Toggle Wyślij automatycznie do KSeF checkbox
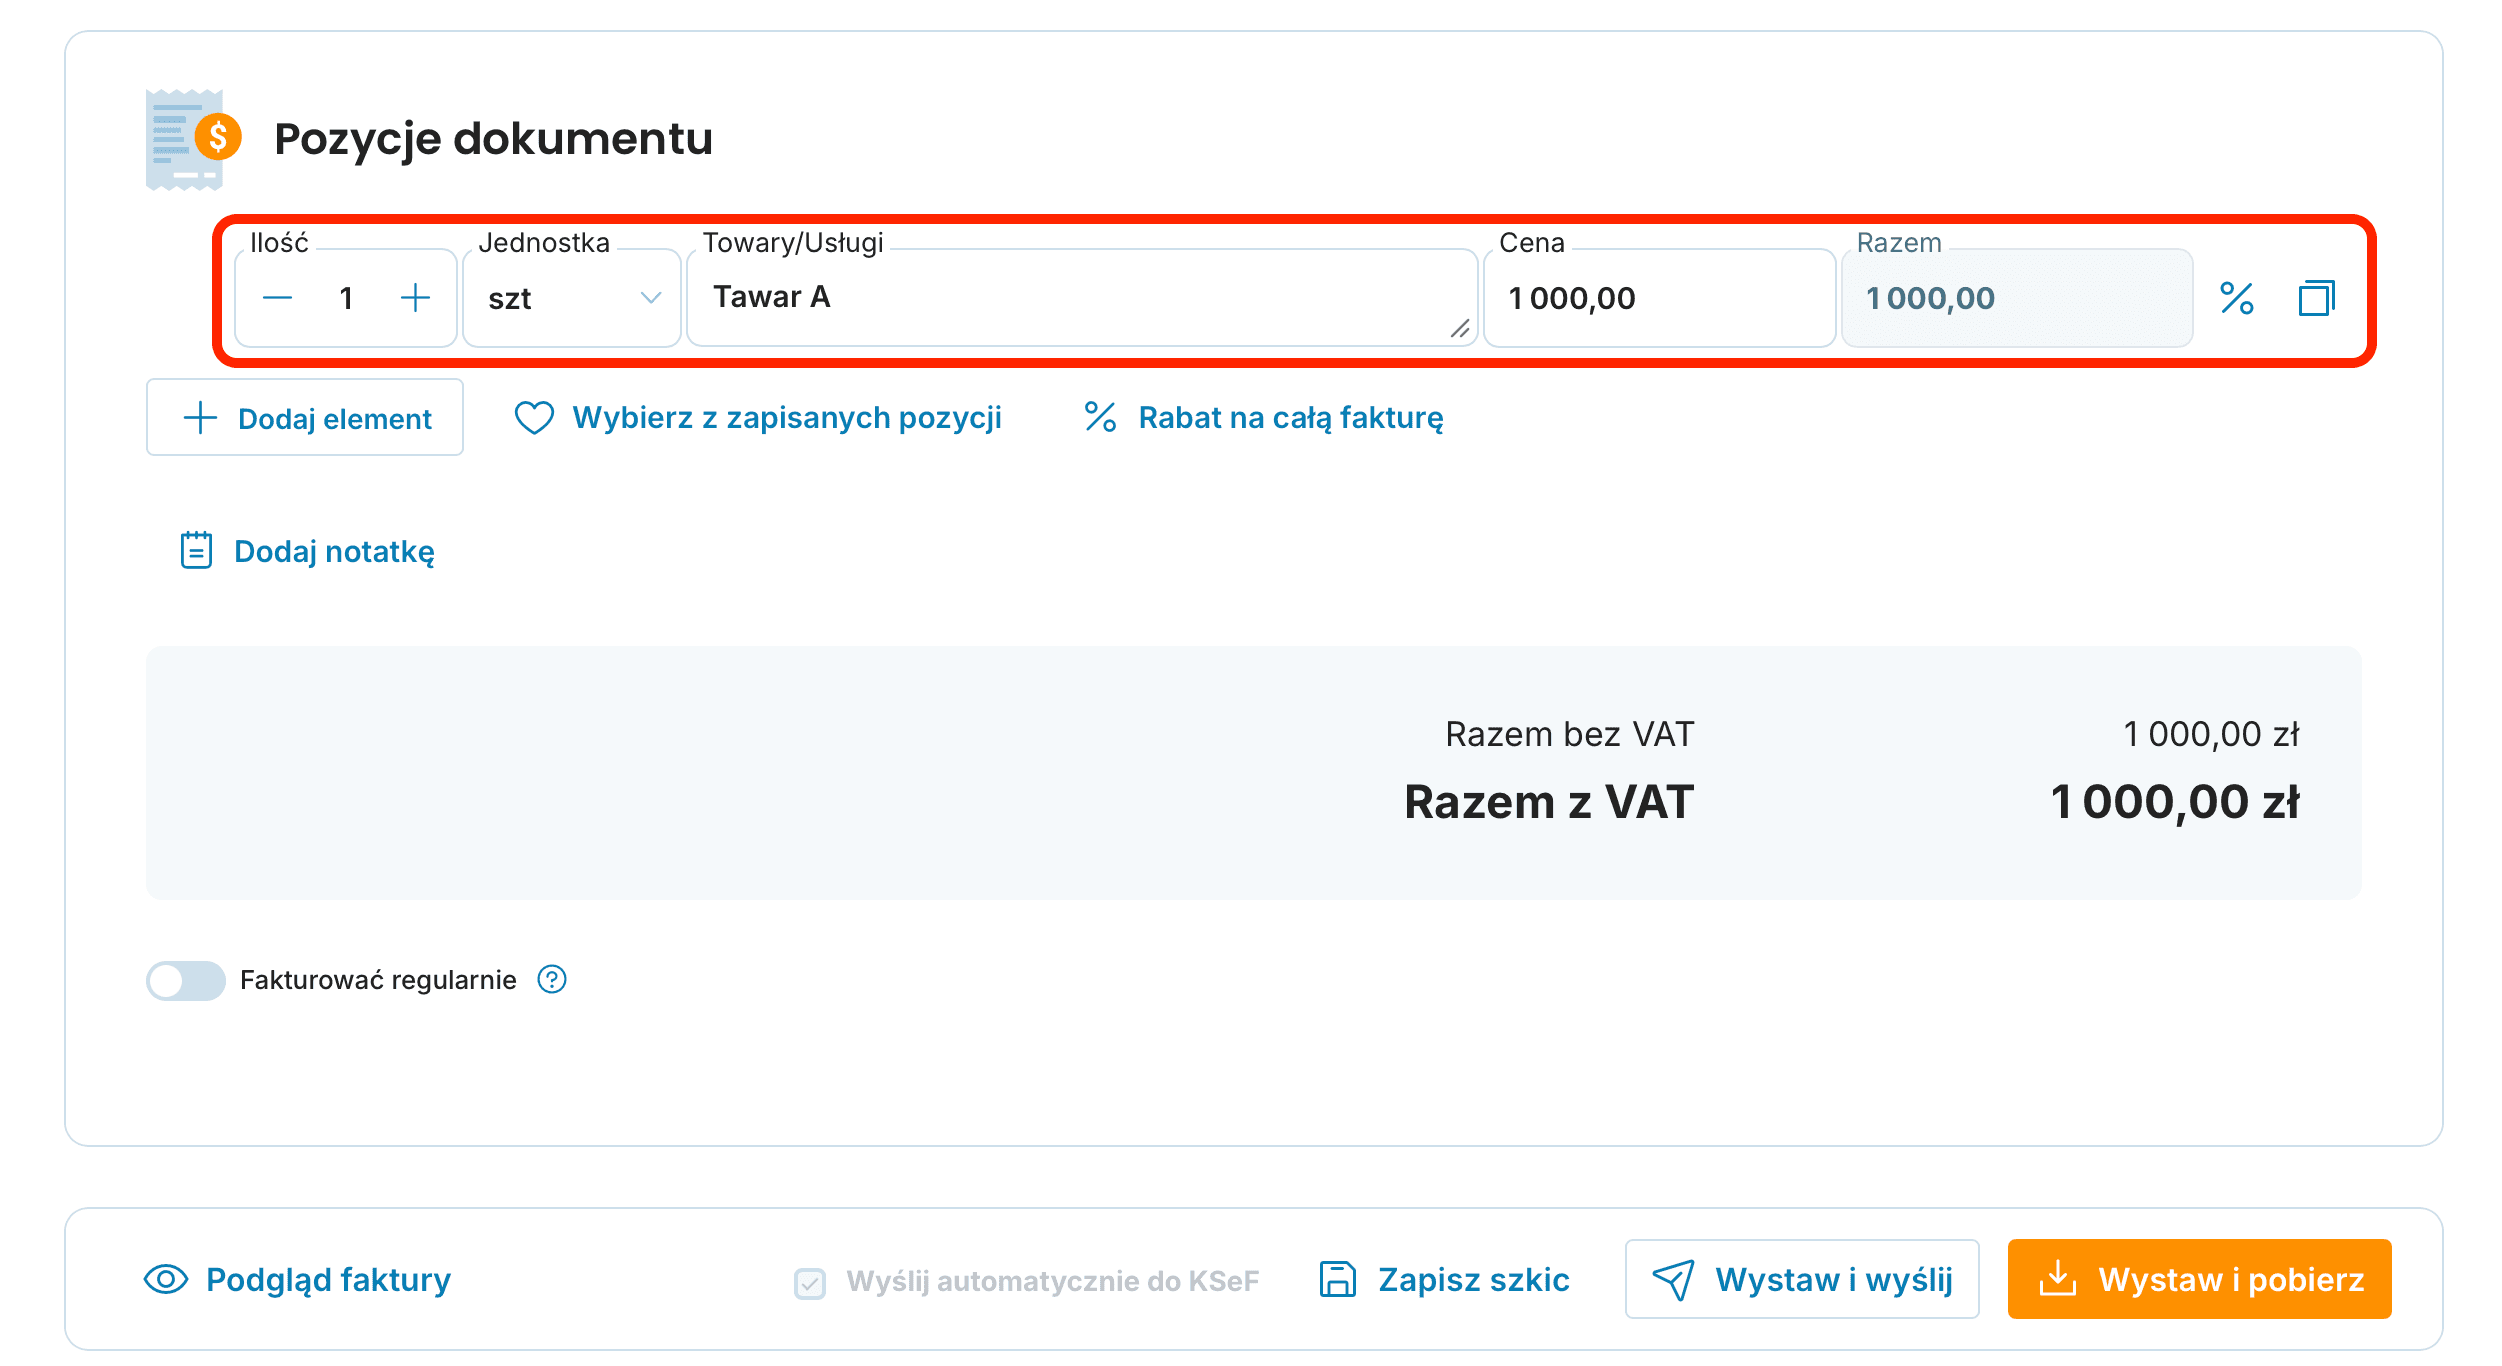Screen dimensions: 2502x1366 point(810,1282)
